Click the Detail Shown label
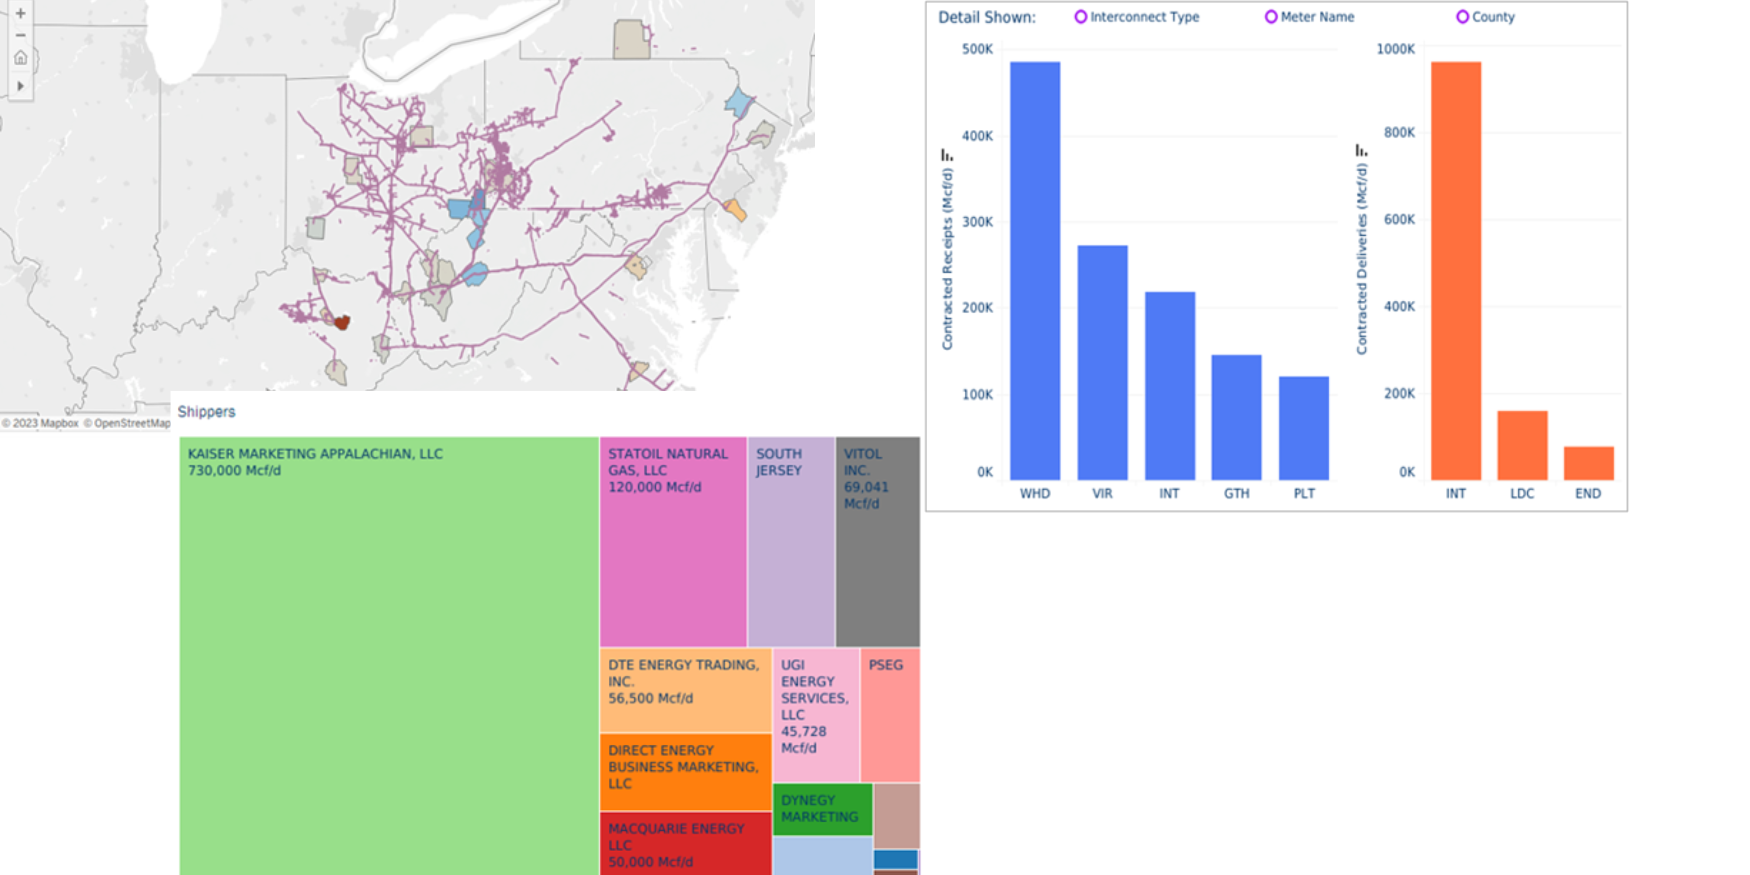Viewport: 1750px width, 875px height. pos(987,17)
